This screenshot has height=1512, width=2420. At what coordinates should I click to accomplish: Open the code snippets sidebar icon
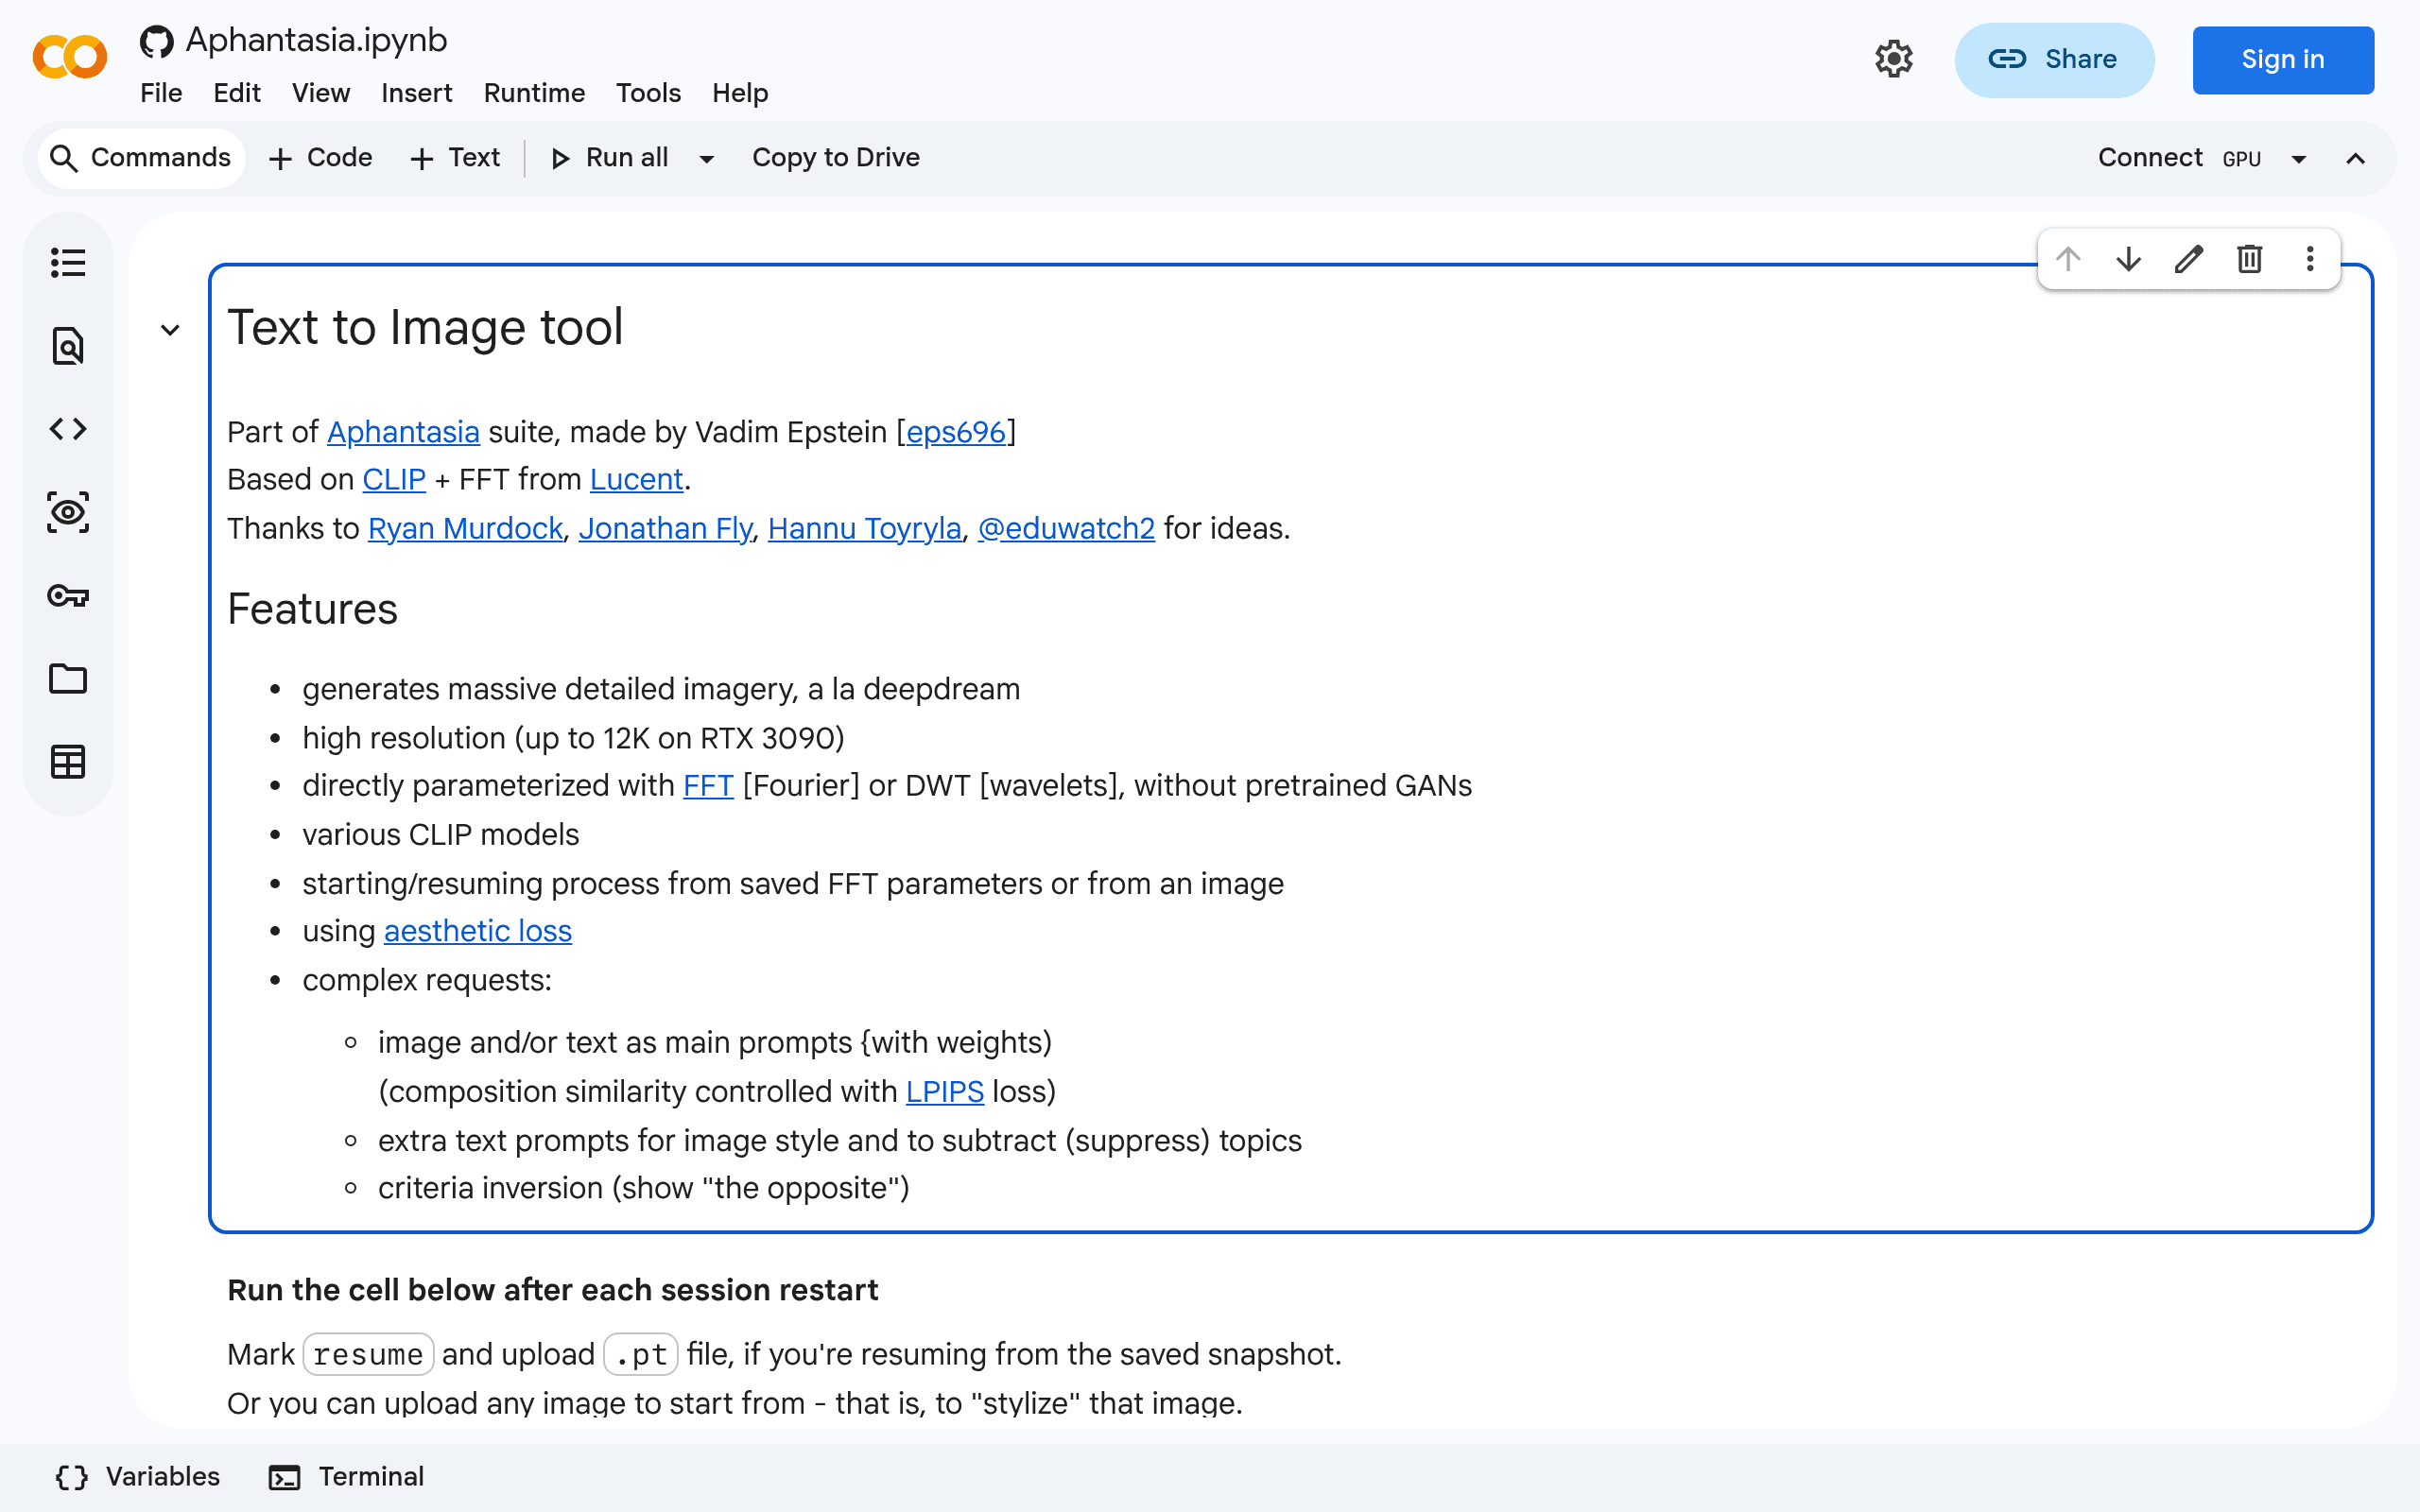pyautogui.click(x=68, y=429)
